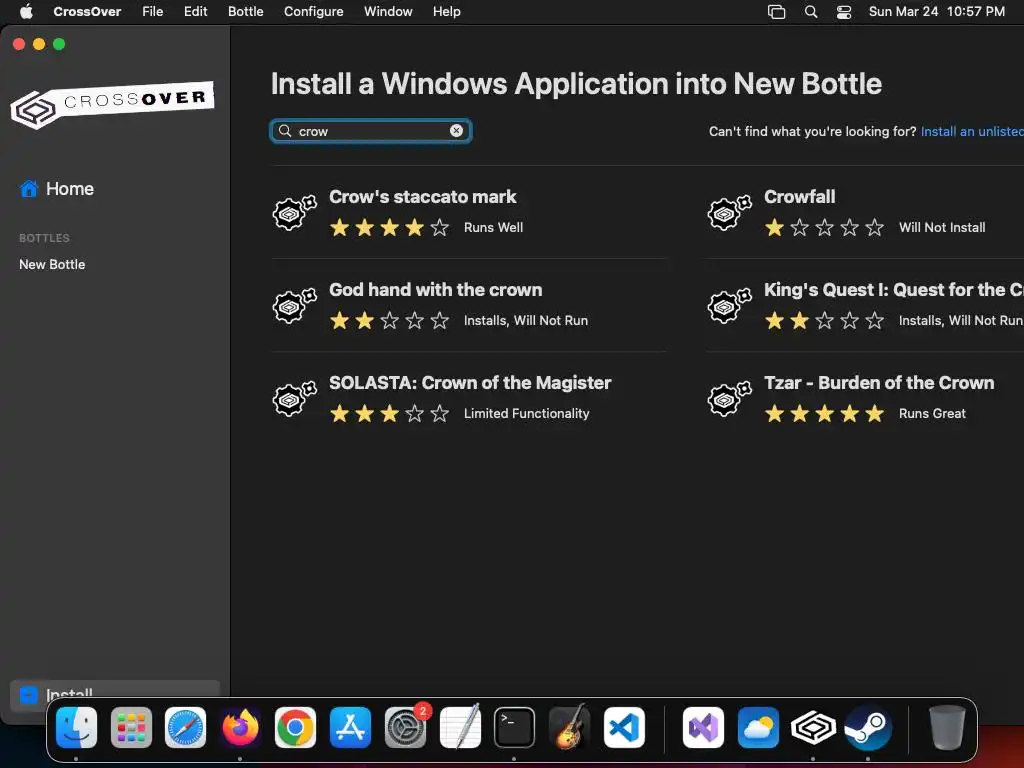Launch GarageBand from the dock

(x=569, y=727)
